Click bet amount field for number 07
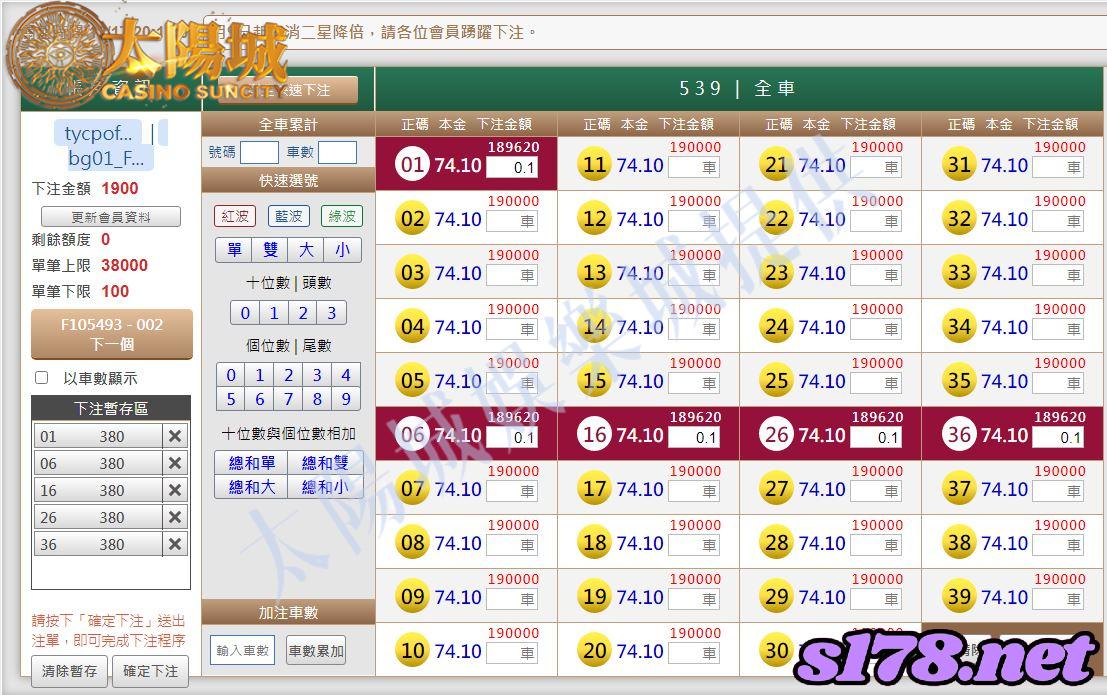Screen dimensions: 1107x695 point(512,491)
